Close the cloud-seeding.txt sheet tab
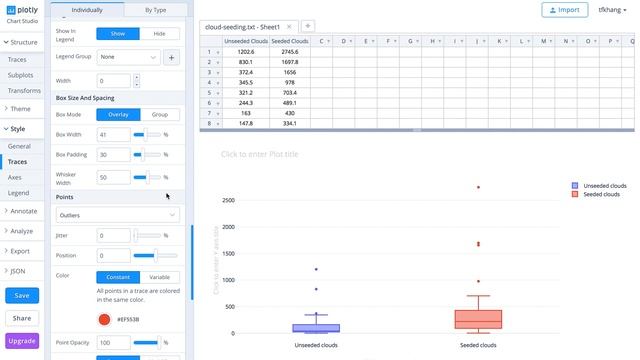The height and width of the screenshot is (360, 640). (289, 27)
